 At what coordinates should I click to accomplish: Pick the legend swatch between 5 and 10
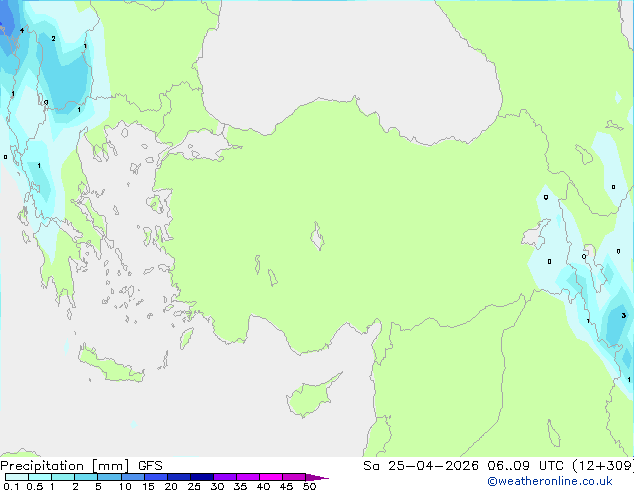click(110, 477)
